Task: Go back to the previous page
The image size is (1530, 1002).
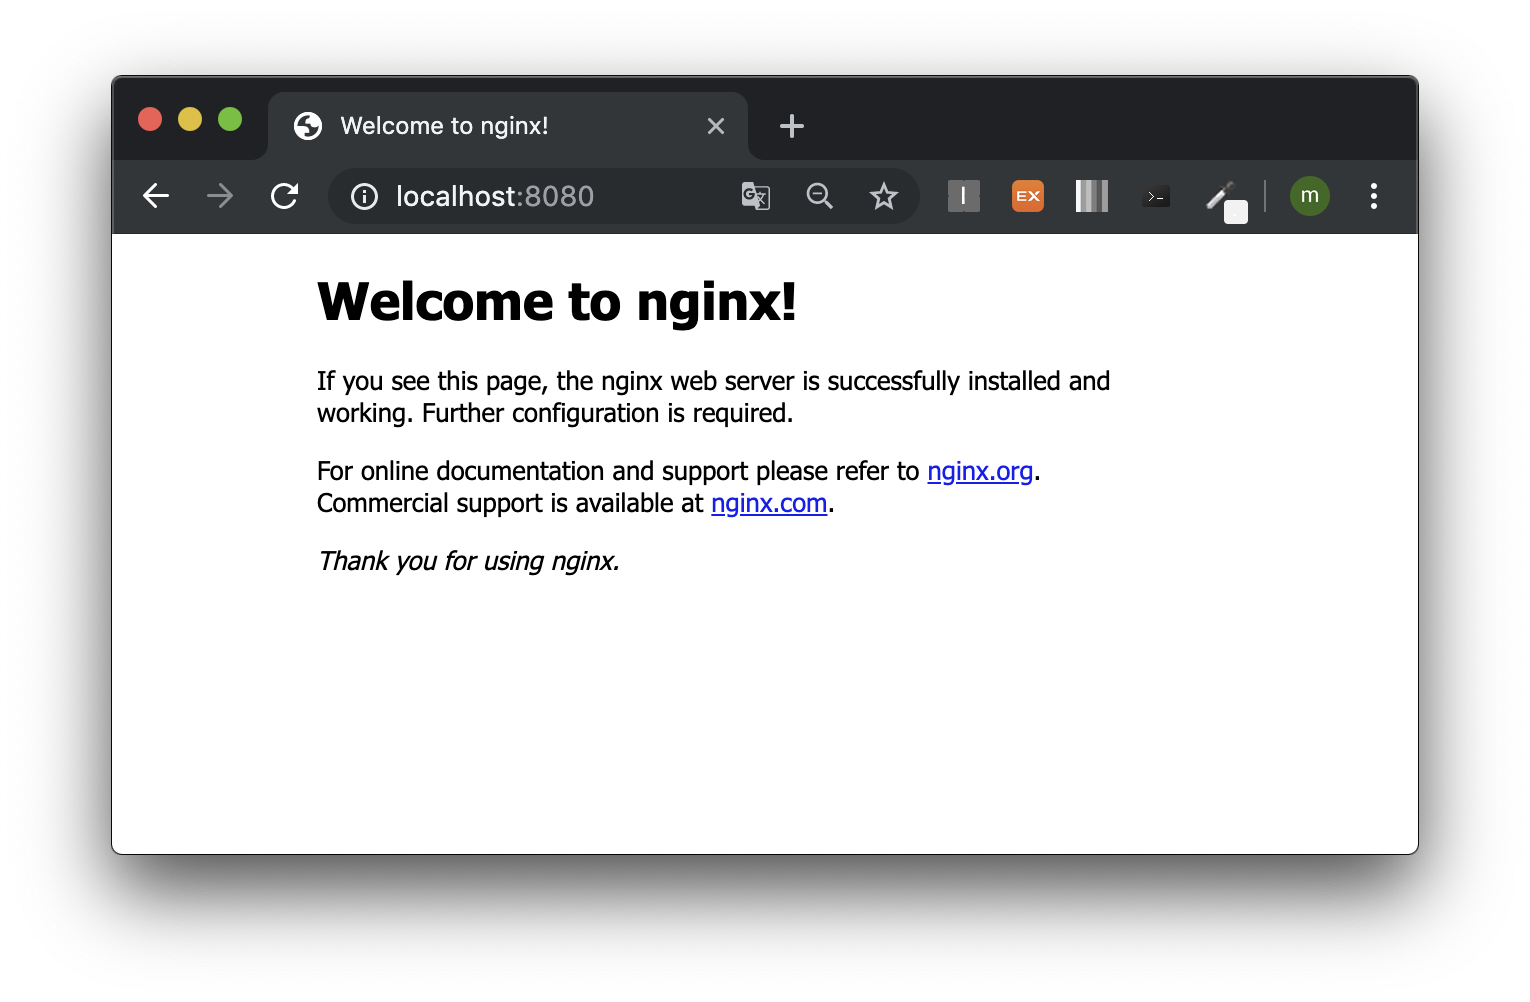Action: point(156,196)
